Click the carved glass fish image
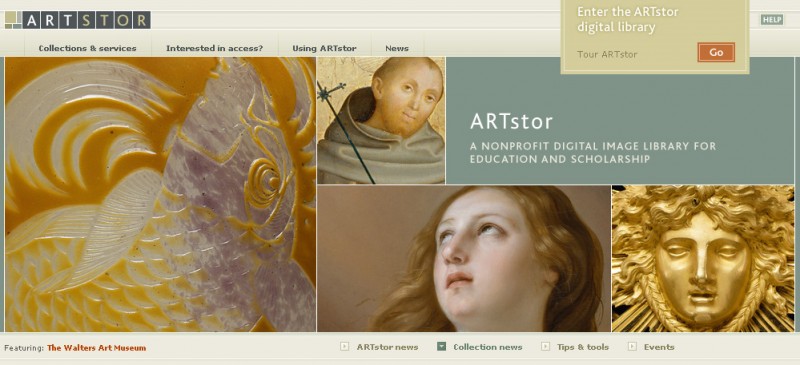 click(x=161, y=194)
